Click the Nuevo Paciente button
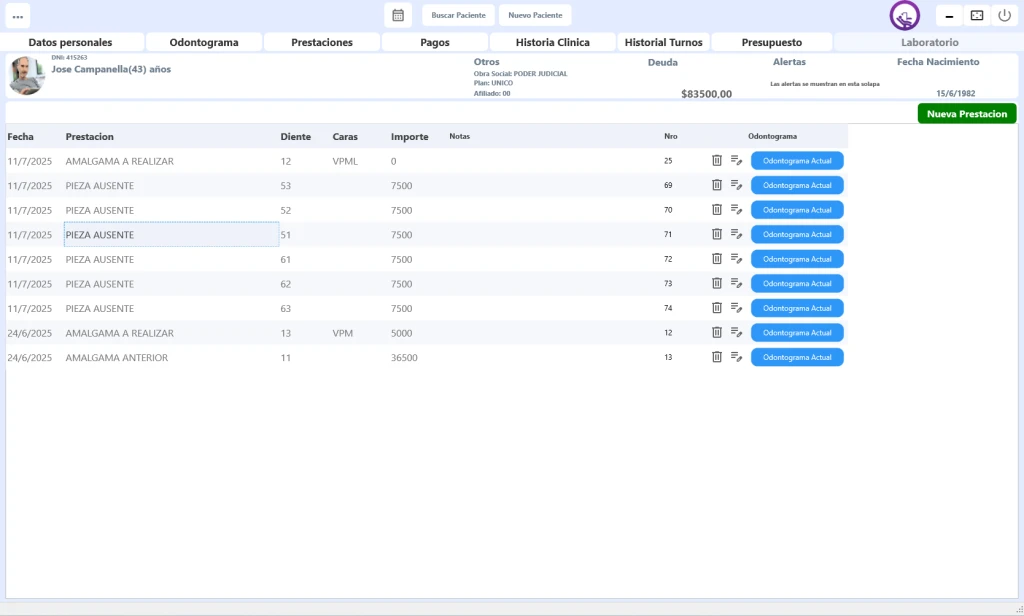Image resolution: width=1024 pixels, height=616 pixels. pos(535,15)
